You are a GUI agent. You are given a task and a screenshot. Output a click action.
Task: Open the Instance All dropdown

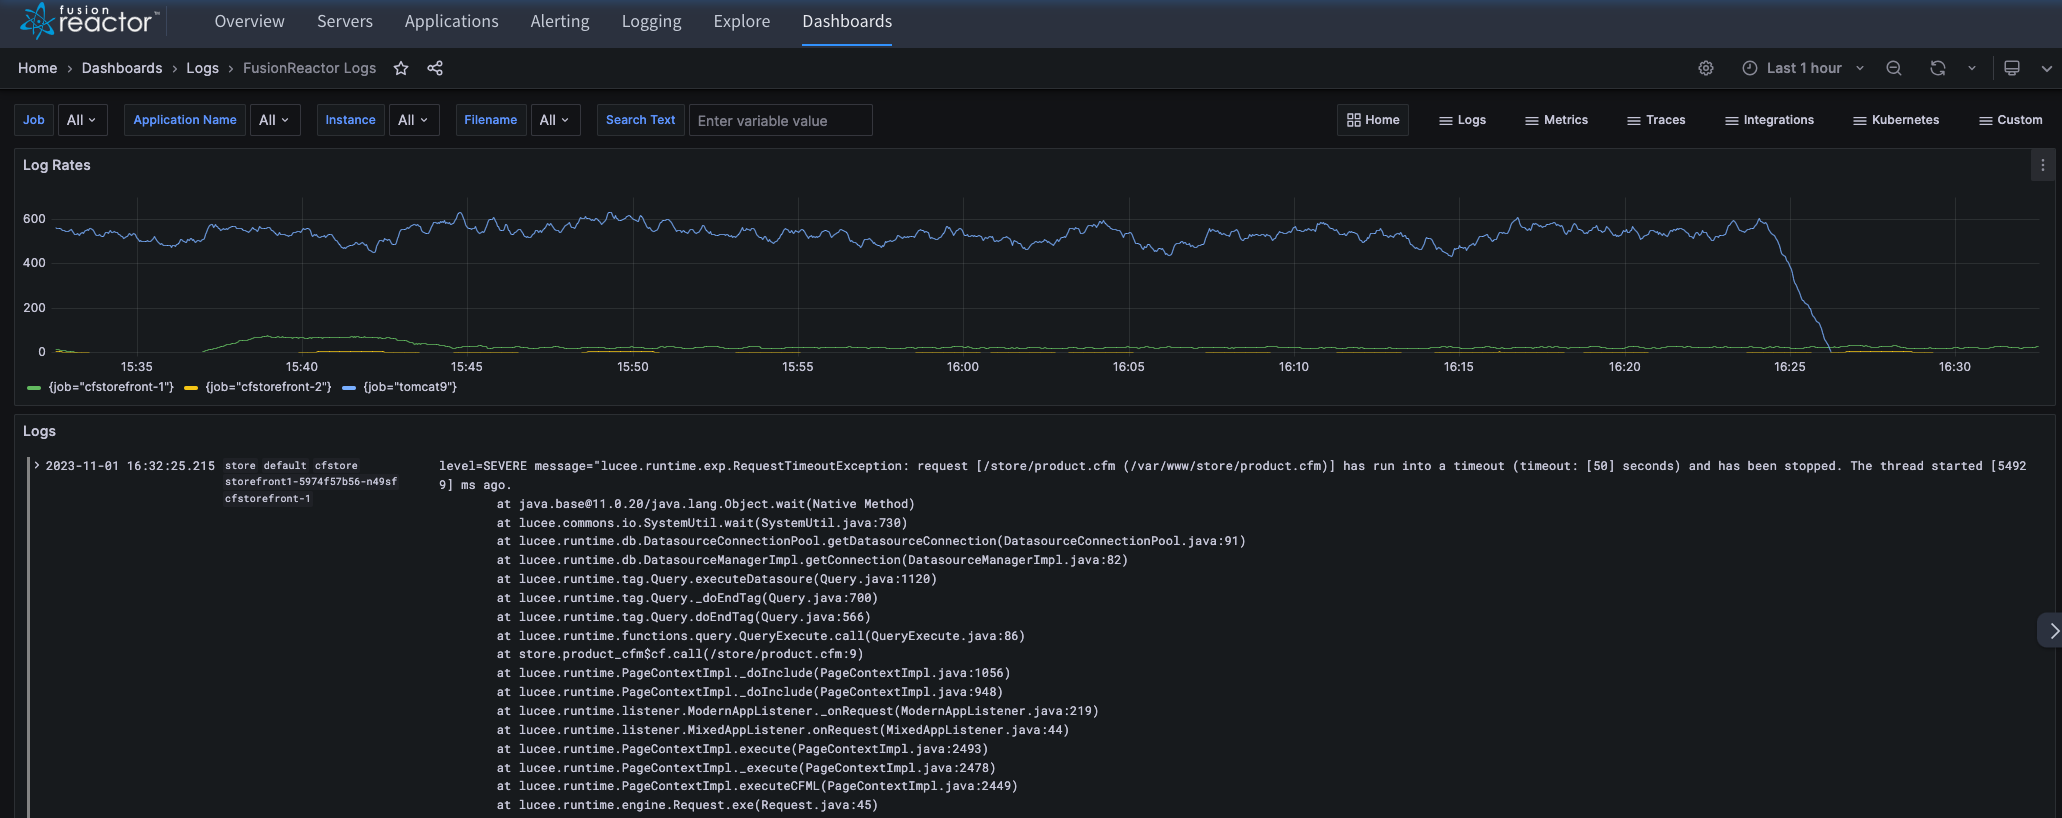tap(413, 120)
